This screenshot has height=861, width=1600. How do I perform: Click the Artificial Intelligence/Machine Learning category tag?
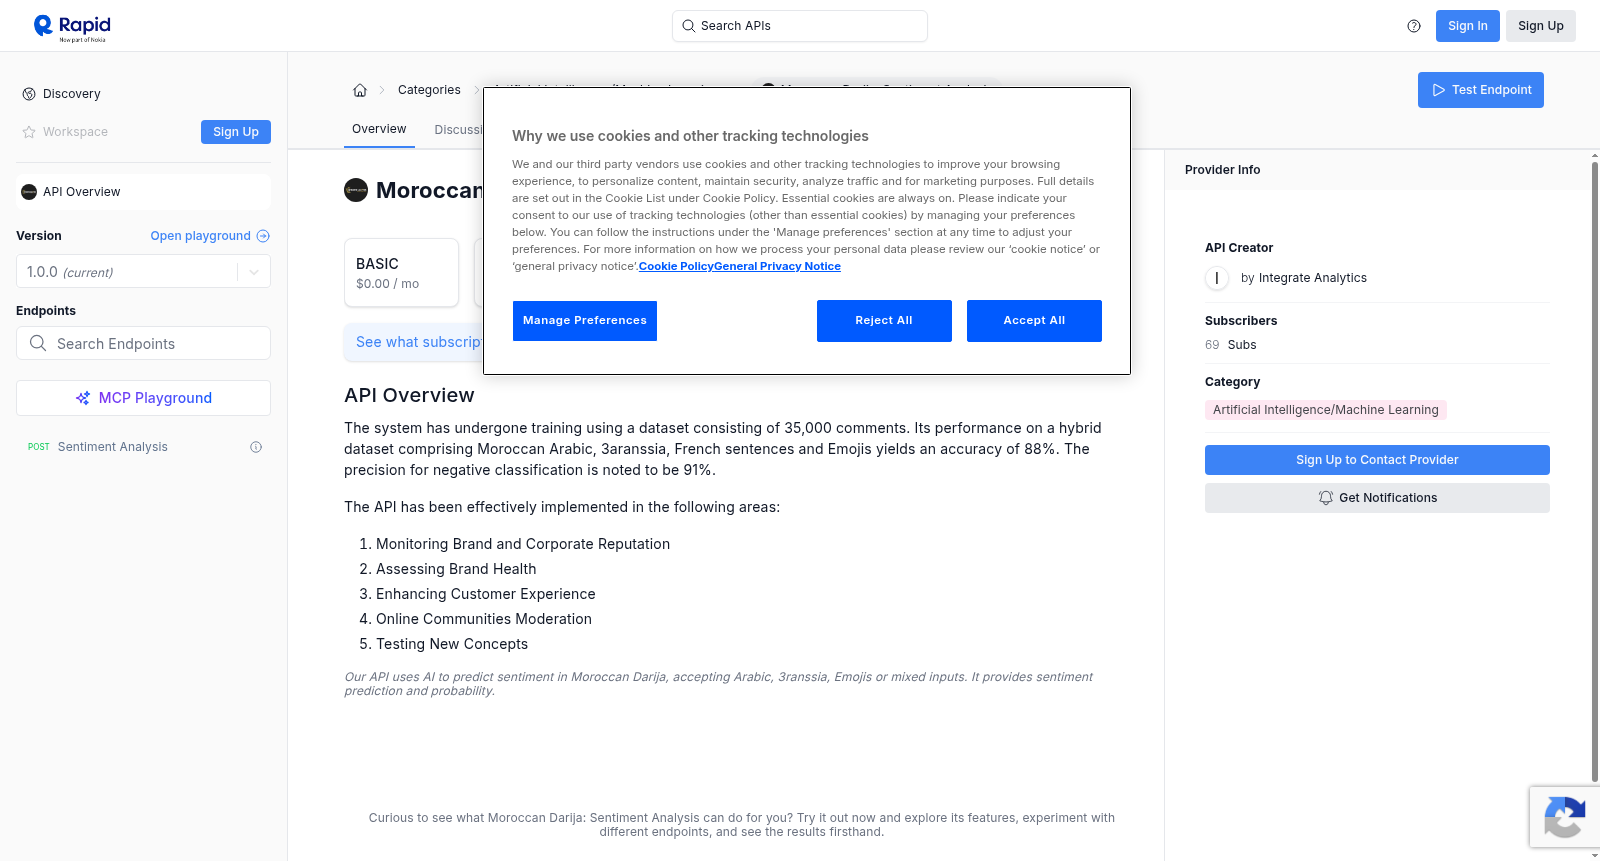1325,410
